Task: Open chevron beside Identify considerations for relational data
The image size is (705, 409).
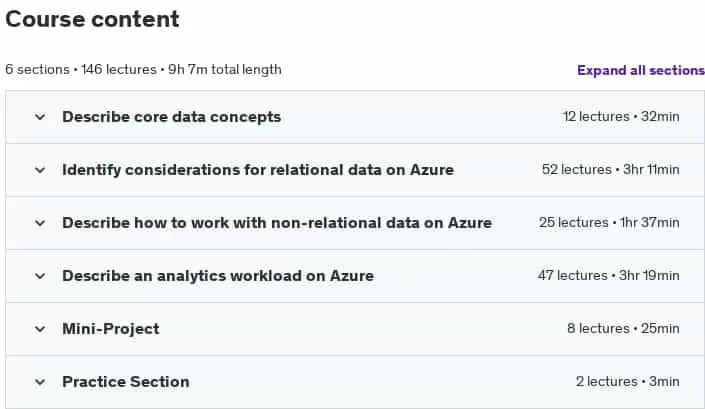Action: (x=40, y=170)
